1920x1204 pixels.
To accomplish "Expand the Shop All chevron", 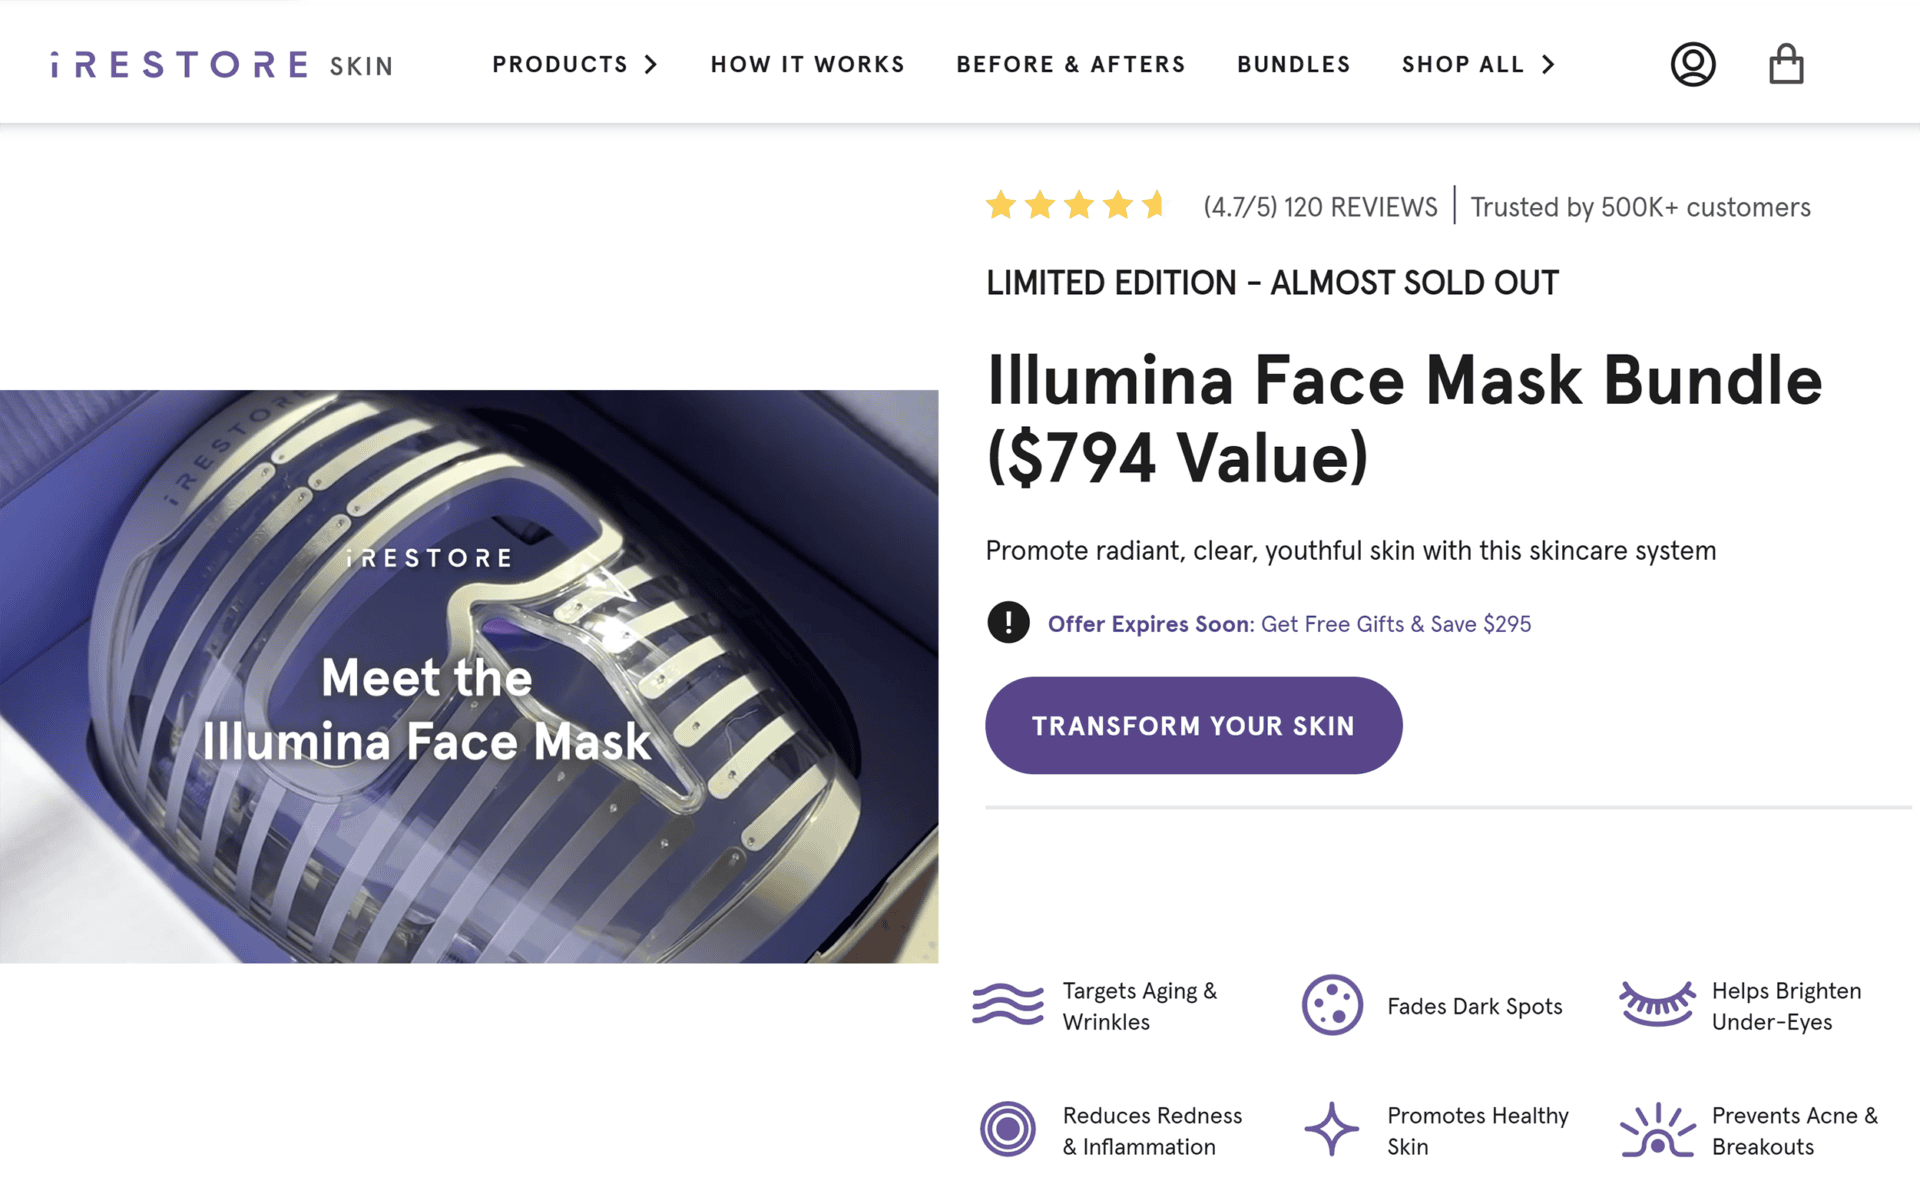I will point(1548,65).
